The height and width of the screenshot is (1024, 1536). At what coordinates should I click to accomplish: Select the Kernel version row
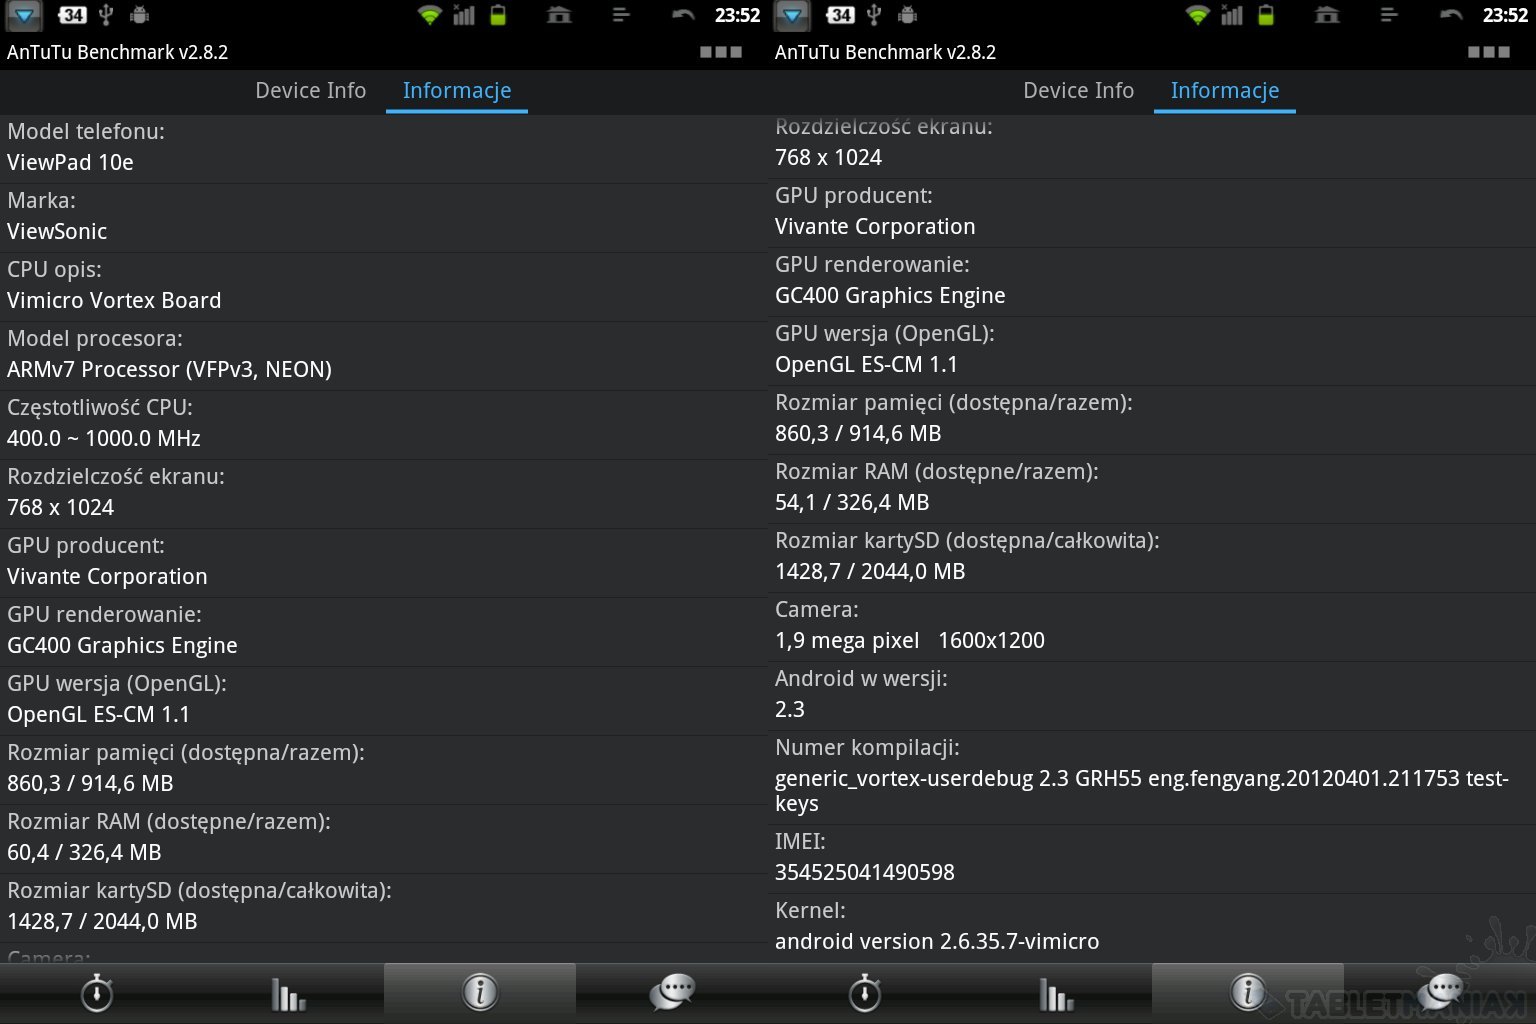click(1152, 927)
